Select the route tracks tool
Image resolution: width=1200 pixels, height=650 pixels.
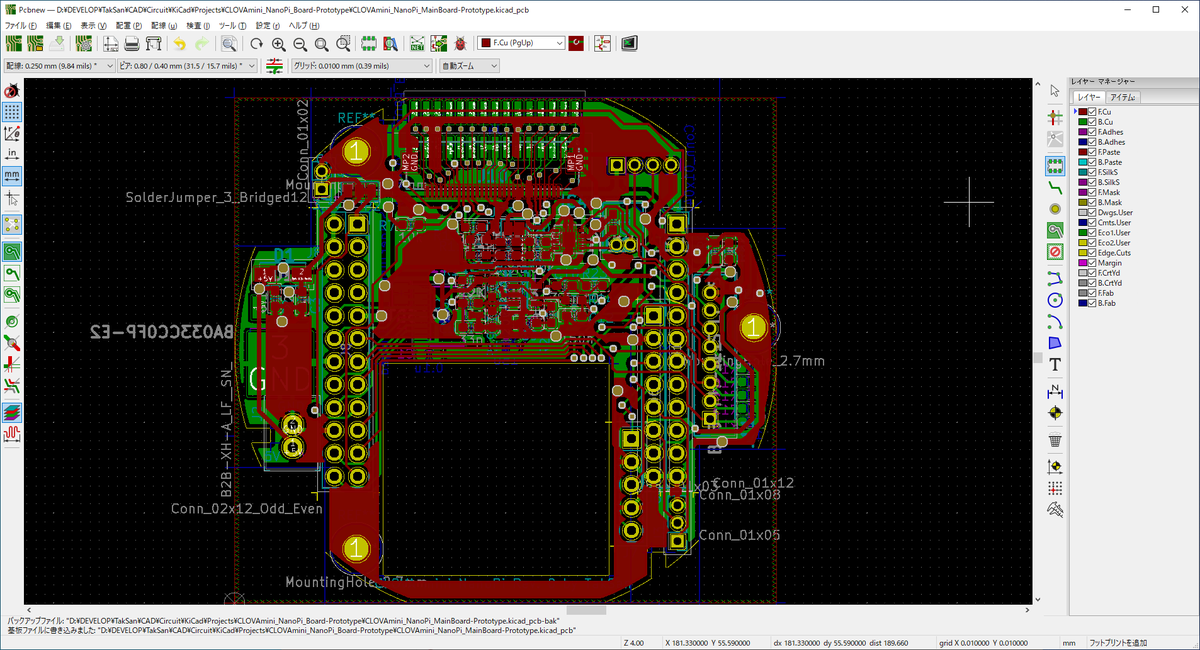[x=1054, y=186]
